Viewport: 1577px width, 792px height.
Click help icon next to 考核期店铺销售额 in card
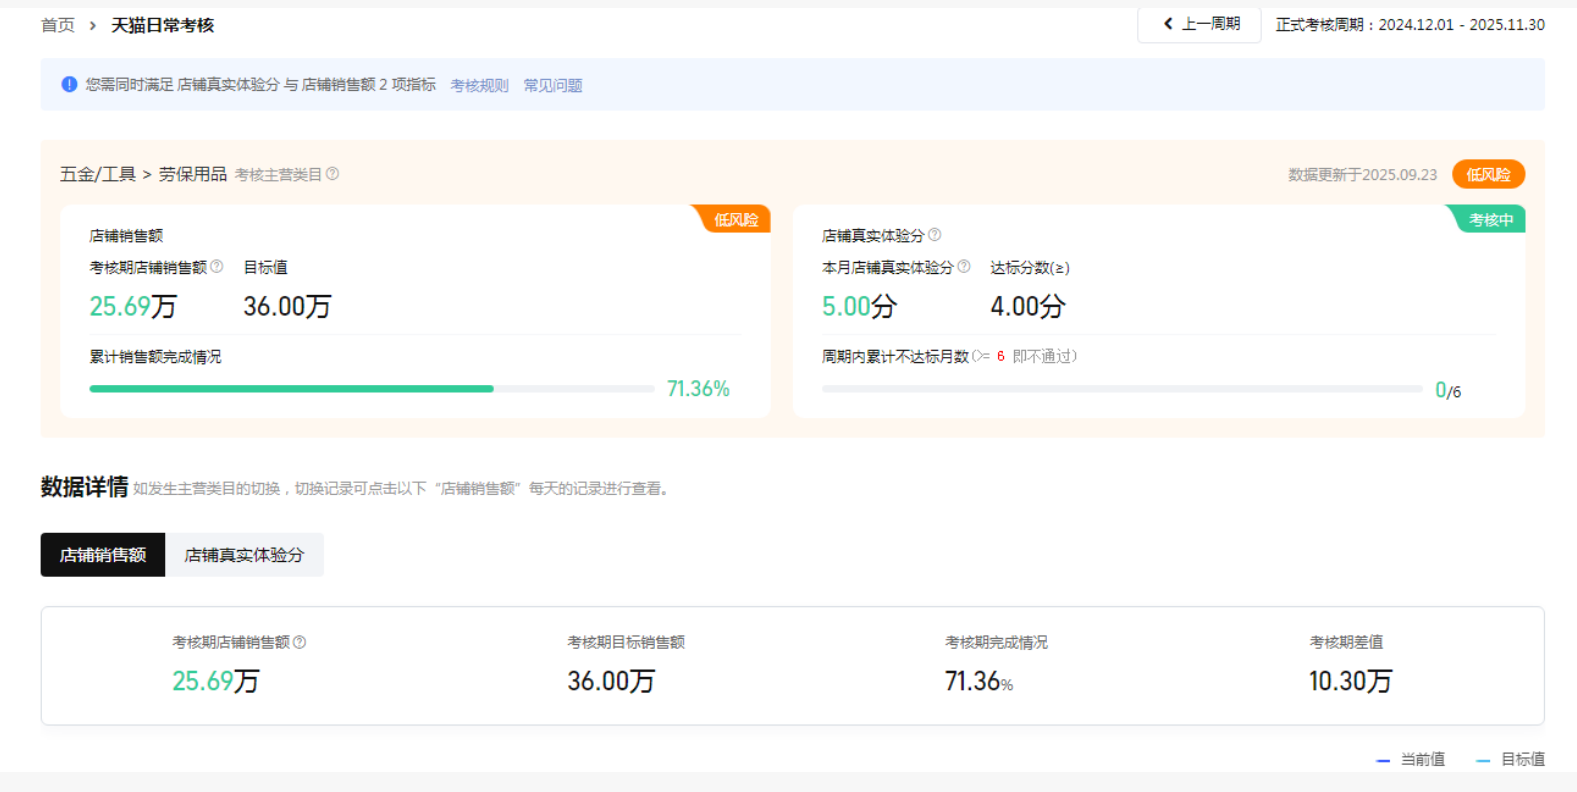pyautogui.click(x=217, y=267)
